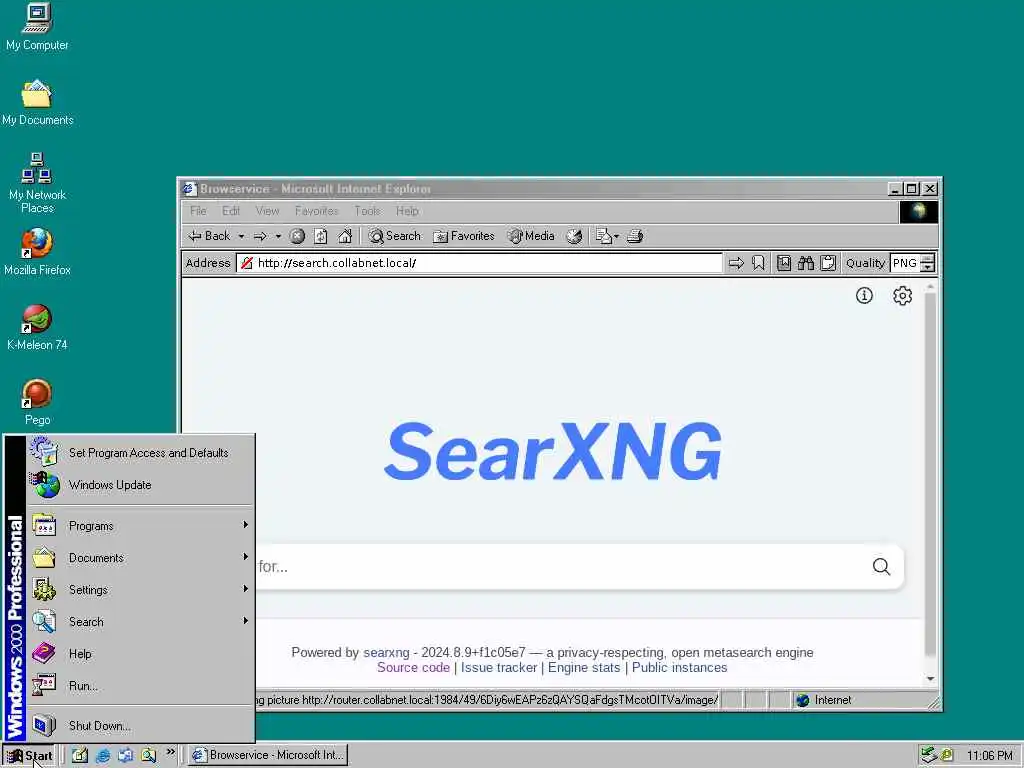Click the Forward arrow in the IE toolbar
The image size is (1024, 768).
click(261, 236)
